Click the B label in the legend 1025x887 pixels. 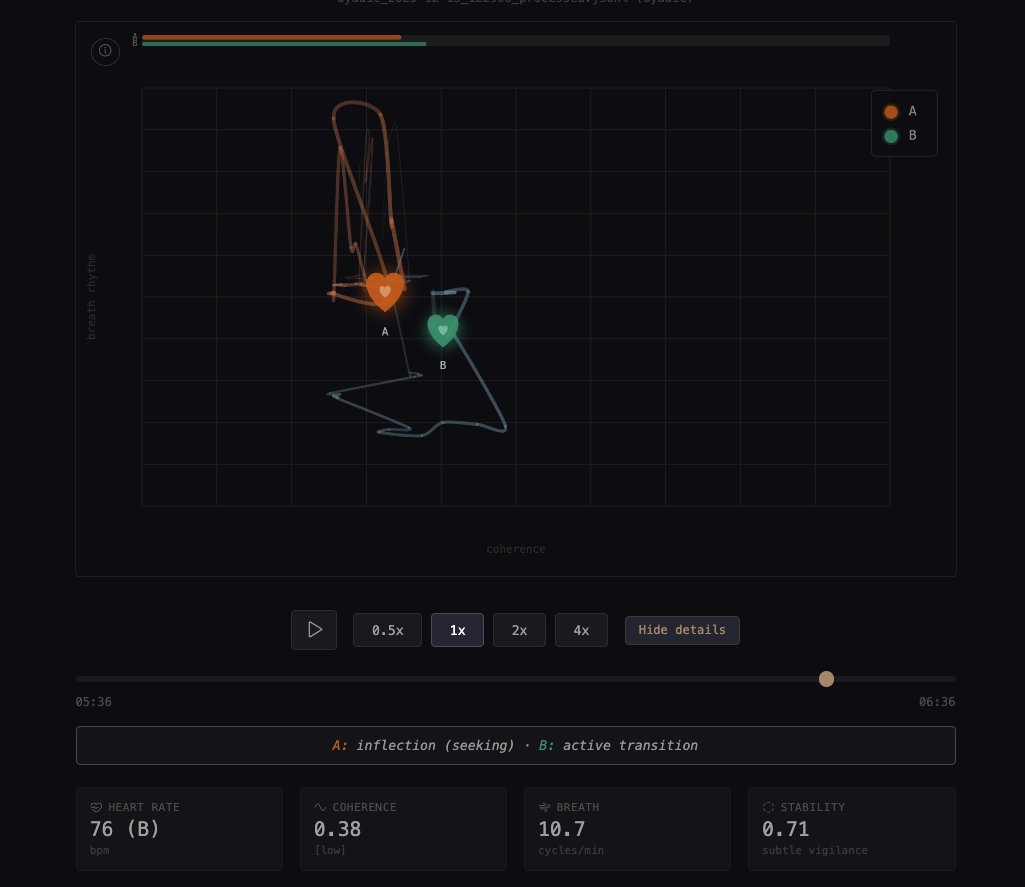click(913, 135)
